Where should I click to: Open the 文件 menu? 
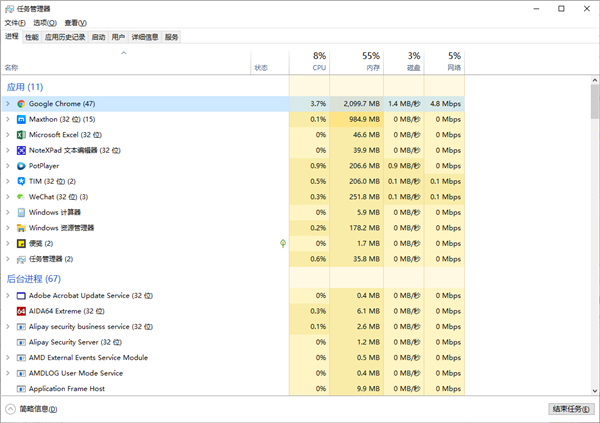coord(15,23)
